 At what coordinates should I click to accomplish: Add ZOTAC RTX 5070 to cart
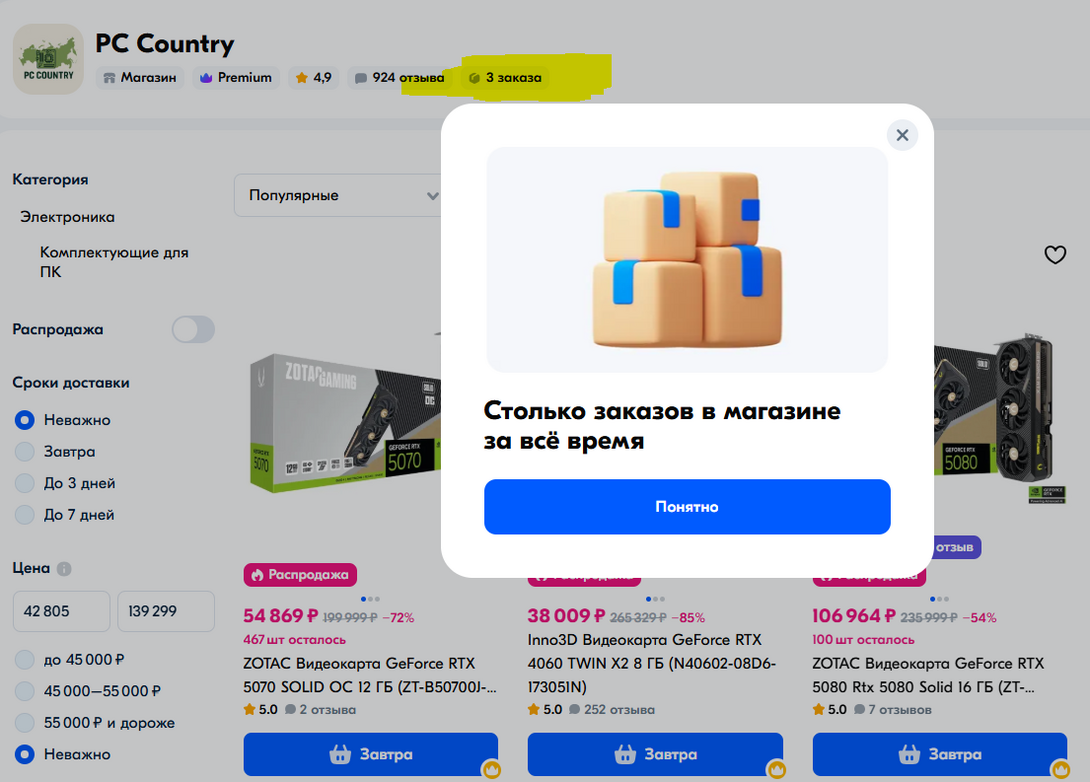(x=371, y=754)
